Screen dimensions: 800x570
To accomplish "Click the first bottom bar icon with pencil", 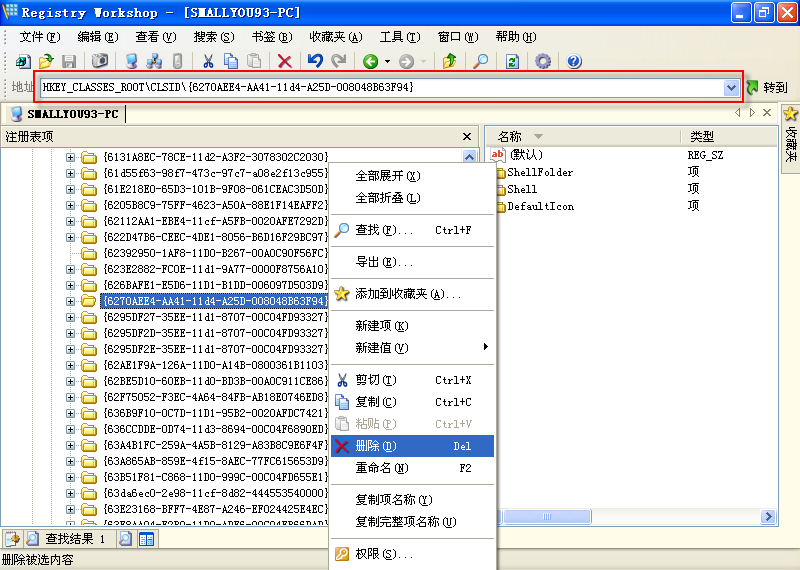I will pyautogui.click(x=12, y=539).
